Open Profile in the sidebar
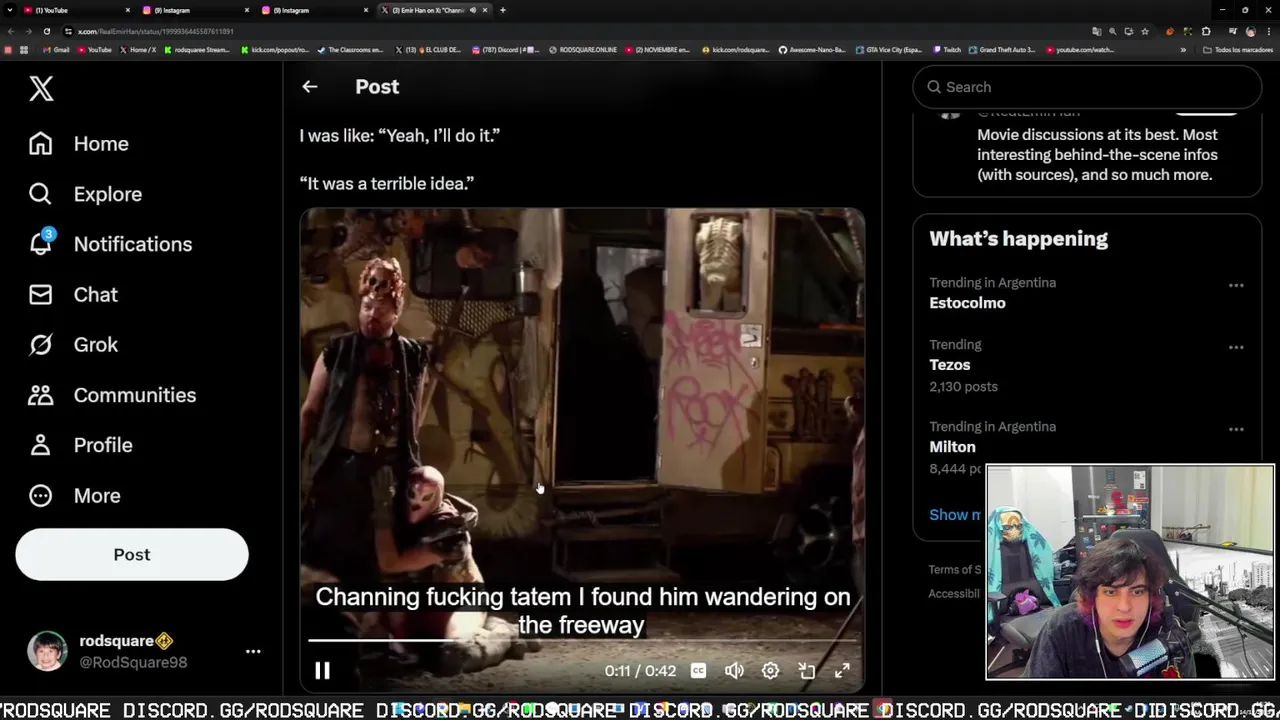1280x720 pixels. point(80,445)
